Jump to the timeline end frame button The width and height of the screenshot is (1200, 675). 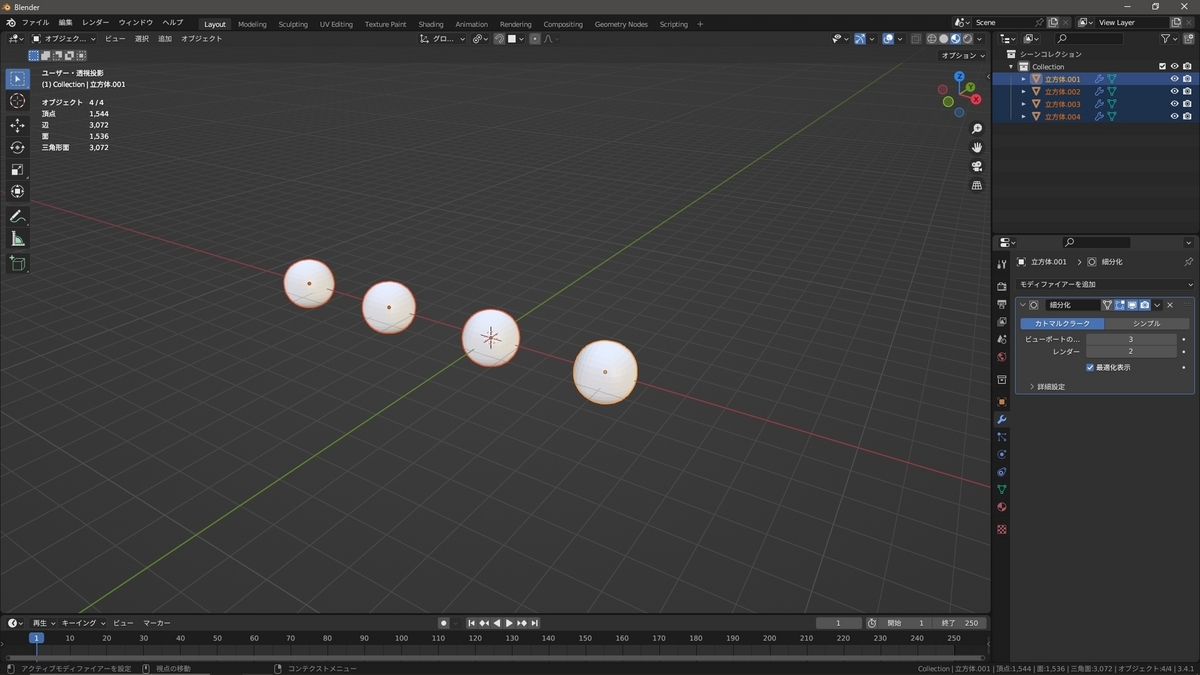pyautogui.click(x=535, y=623)
